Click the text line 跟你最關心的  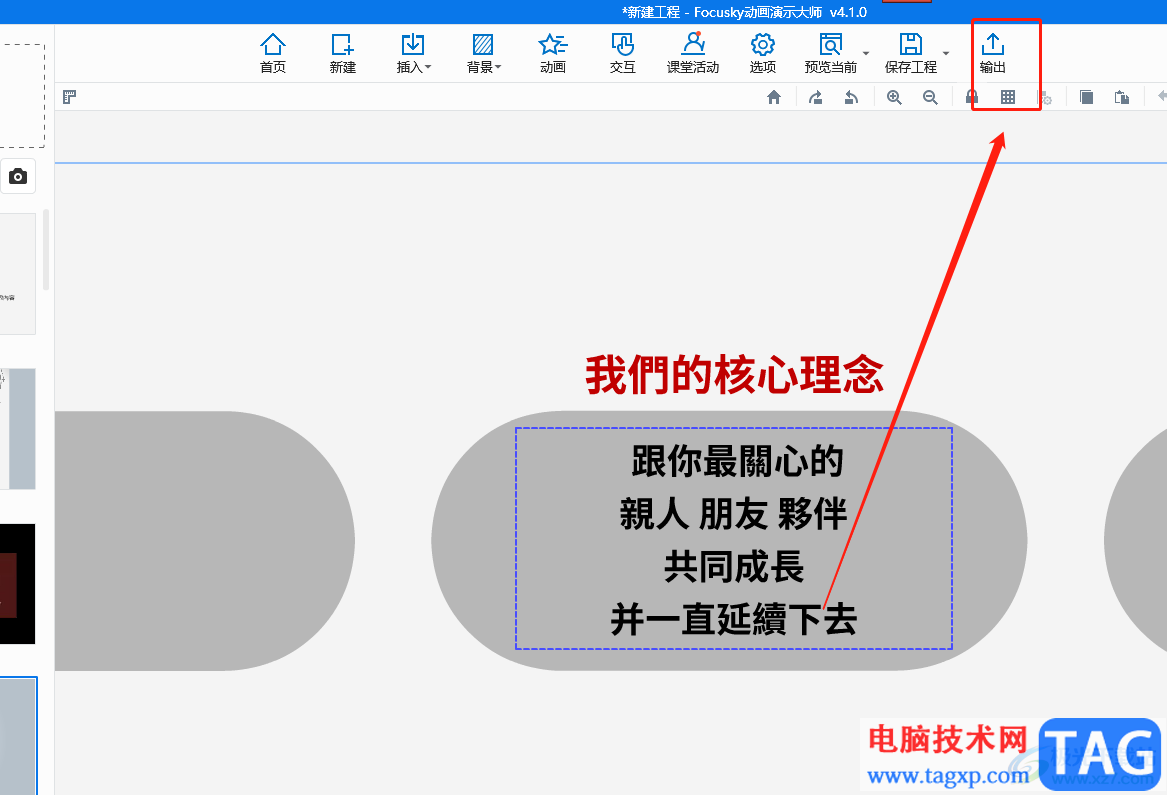pos(737,462)
